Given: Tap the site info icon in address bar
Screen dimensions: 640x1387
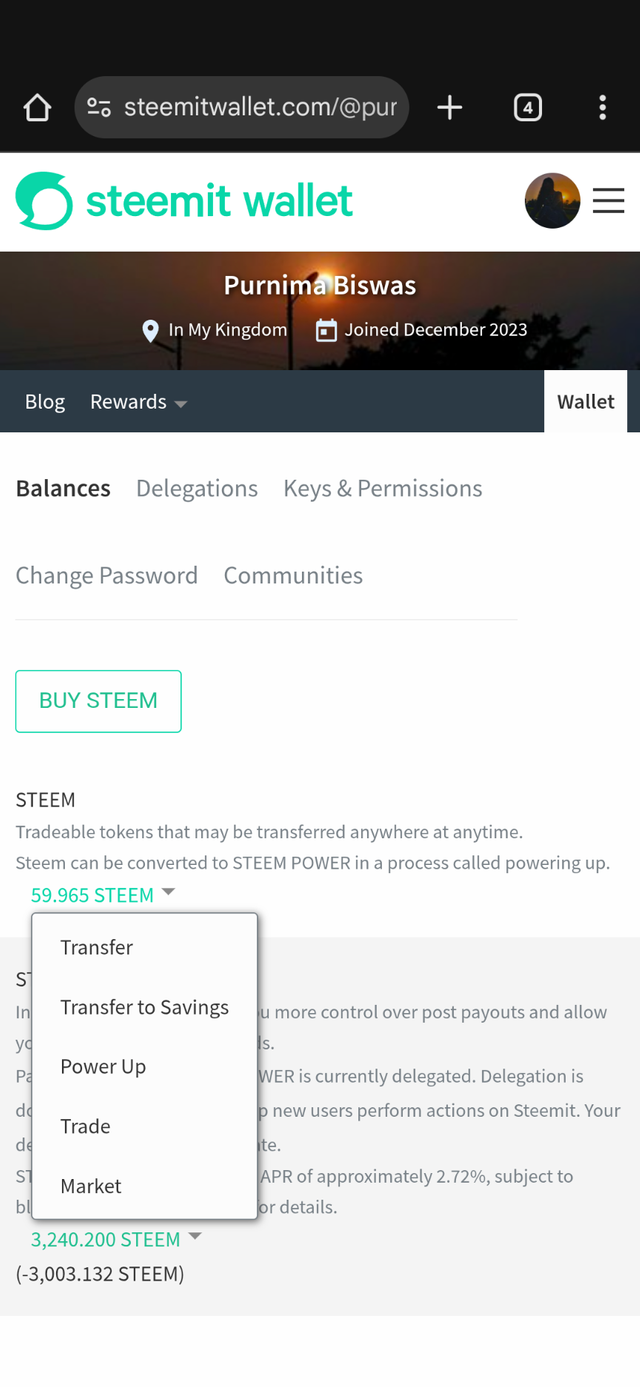Looking at the screenshot, I should (x=99, y=107).
